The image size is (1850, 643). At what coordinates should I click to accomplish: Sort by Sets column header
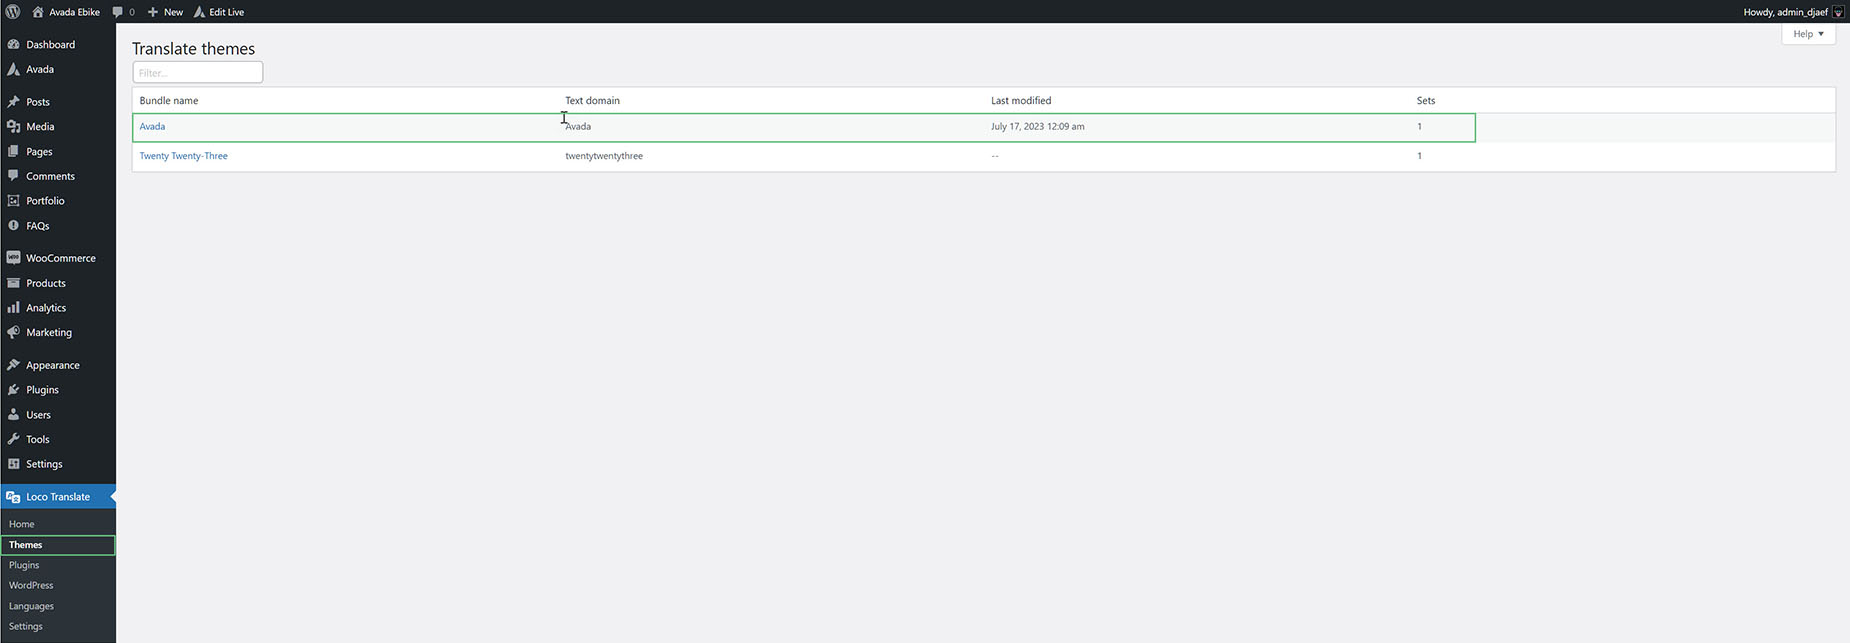coord(1426,100)
